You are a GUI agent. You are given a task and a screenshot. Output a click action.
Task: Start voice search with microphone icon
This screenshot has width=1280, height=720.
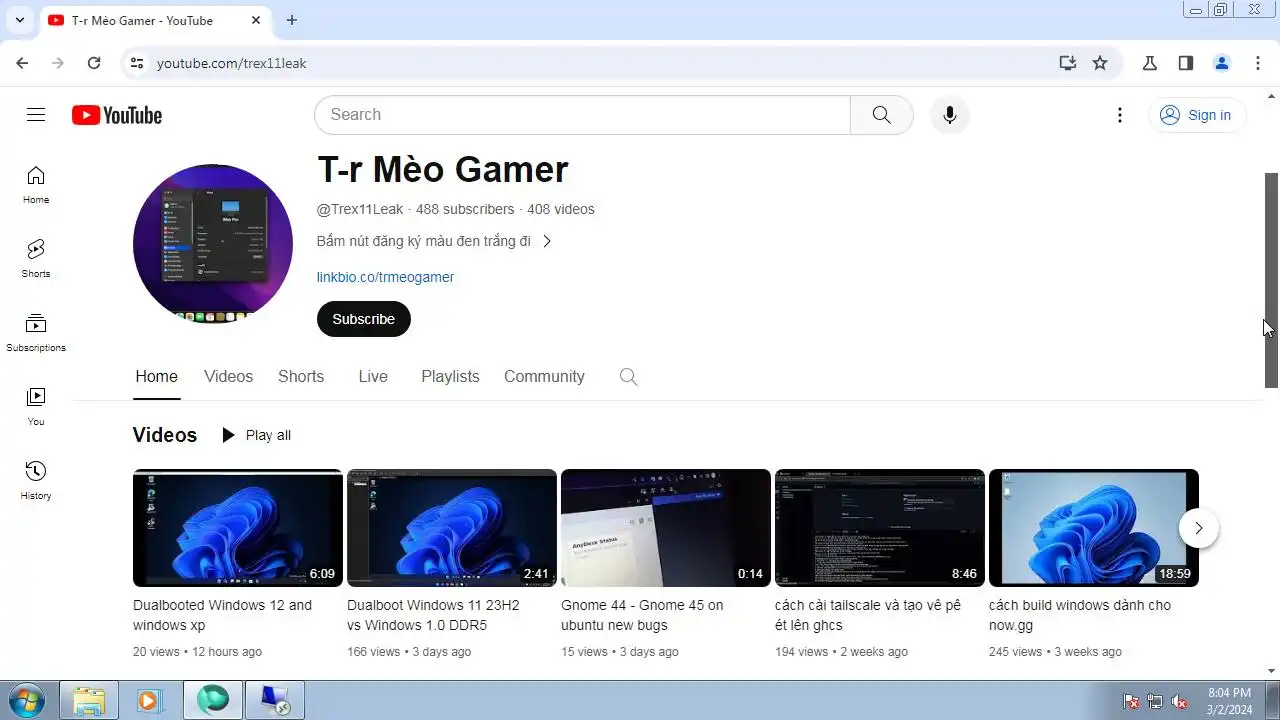click(950, 115)
